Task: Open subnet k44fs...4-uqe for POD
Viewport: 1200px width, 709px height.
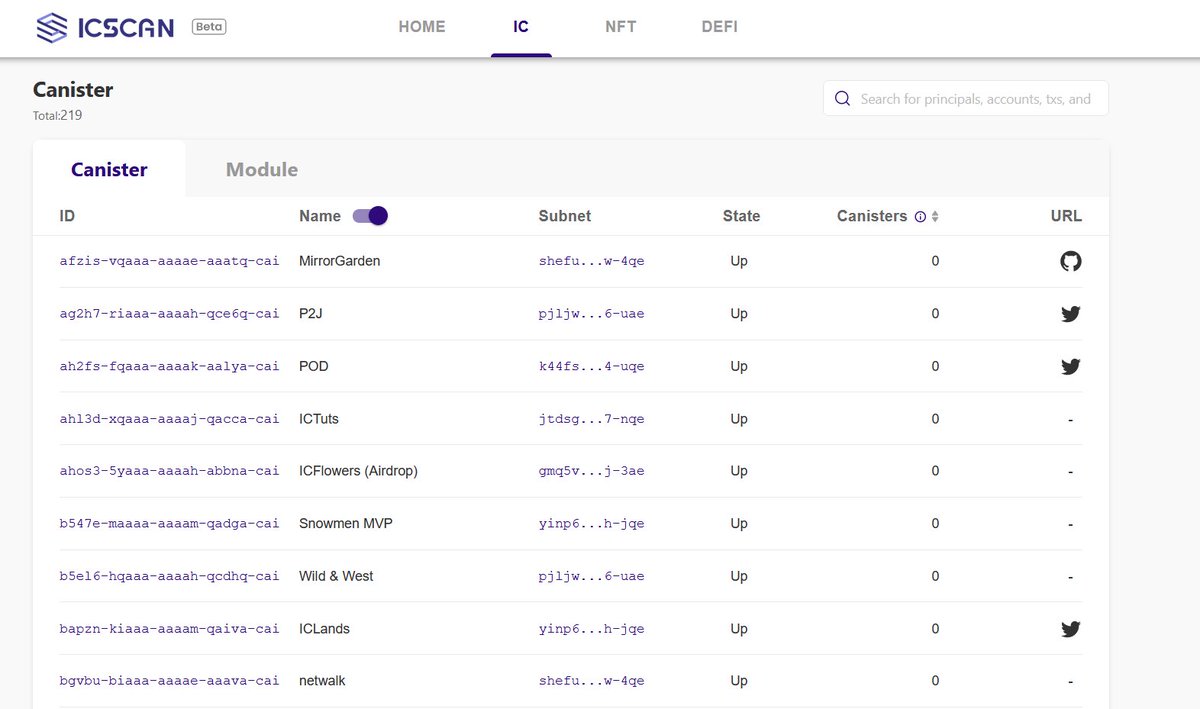Action: click(x=591, y=366)
